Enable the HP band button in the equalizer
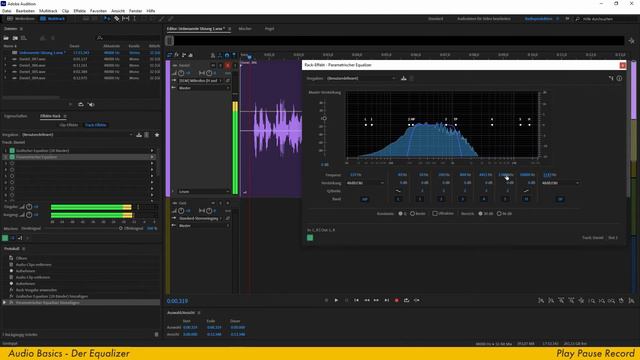640x360 pixels. (x=364, y=199)
